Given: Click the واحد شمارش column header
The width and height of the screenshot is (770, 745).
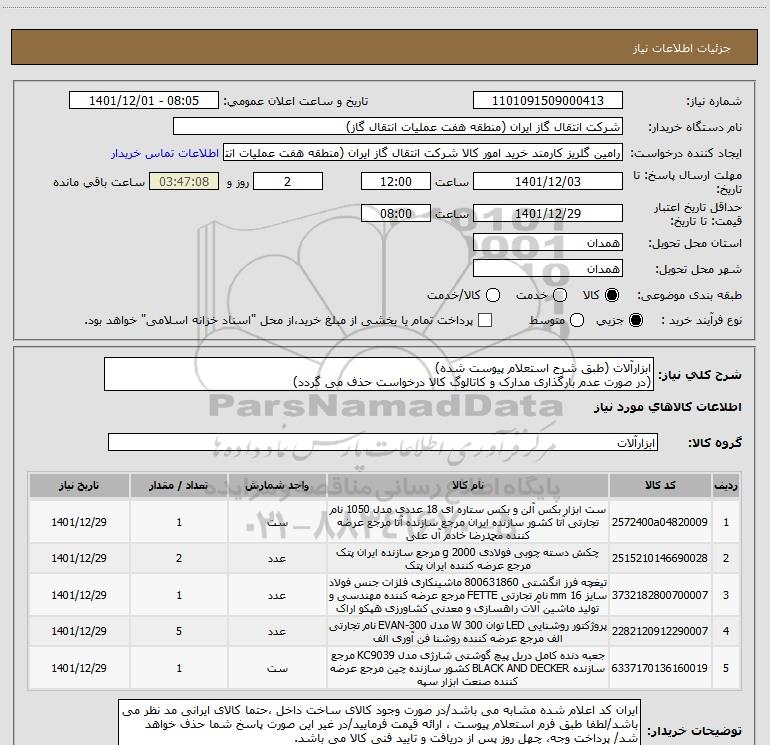Looking at the screenshot, I should coord(277,485).
